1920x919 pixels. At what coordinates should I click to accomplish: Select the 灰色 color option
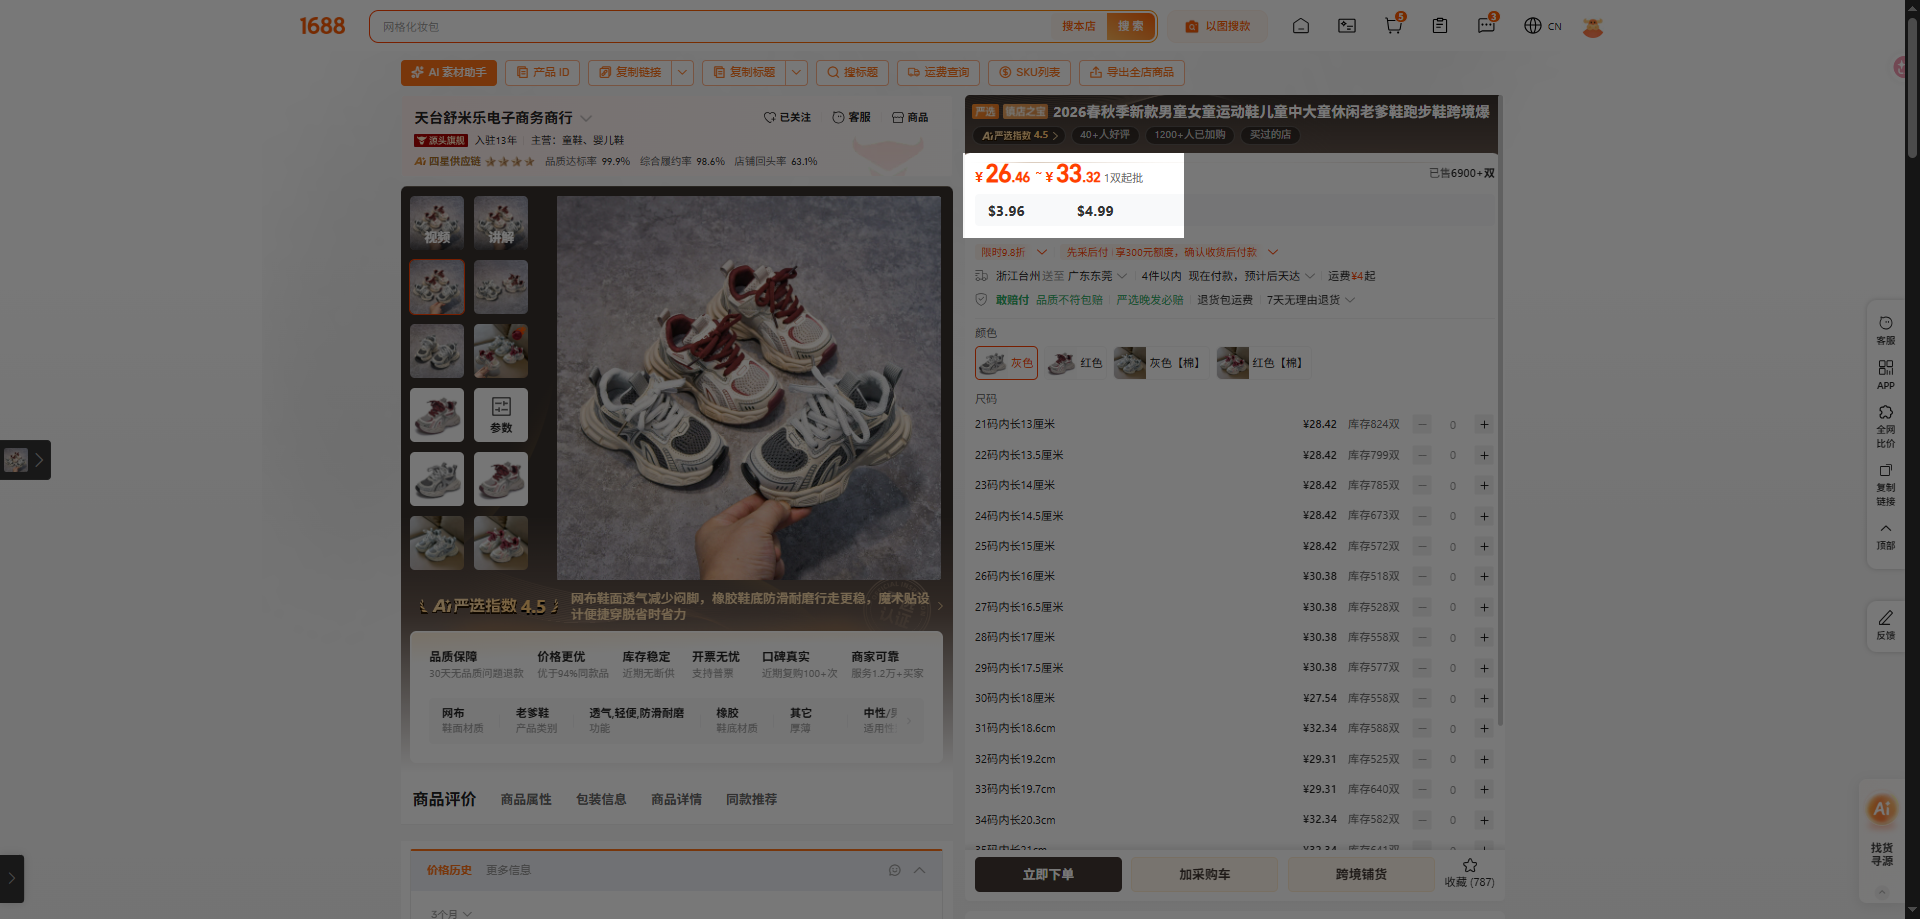click(x=1006, y=363)
